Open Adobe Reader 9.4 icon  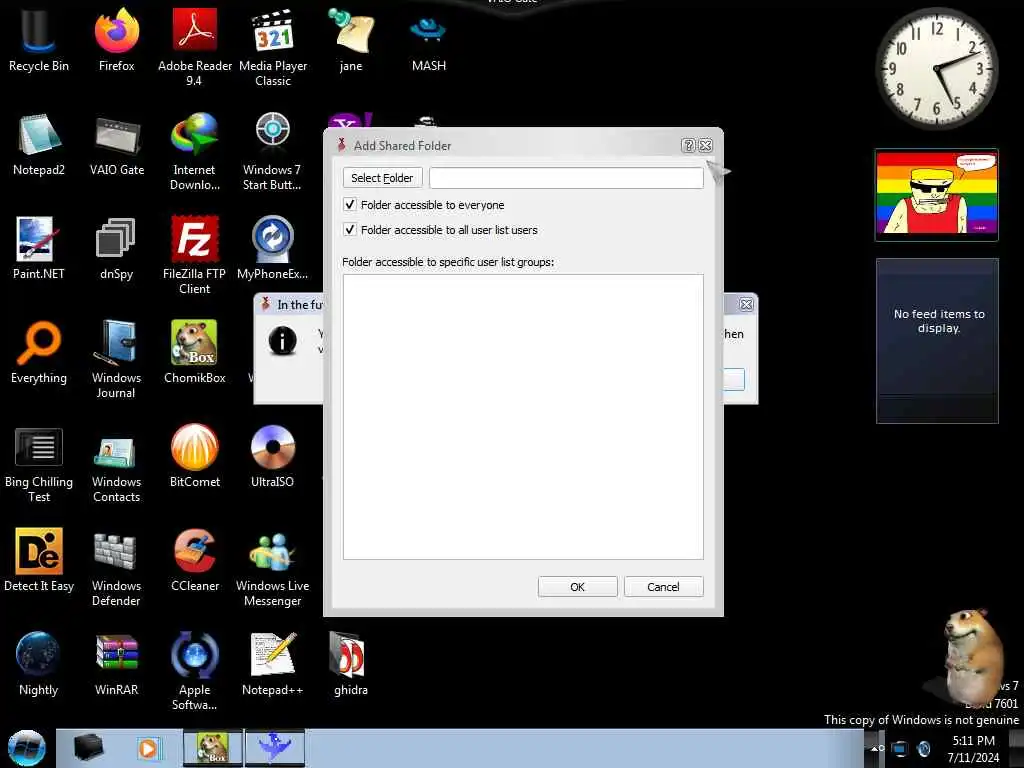coord(194,47)
